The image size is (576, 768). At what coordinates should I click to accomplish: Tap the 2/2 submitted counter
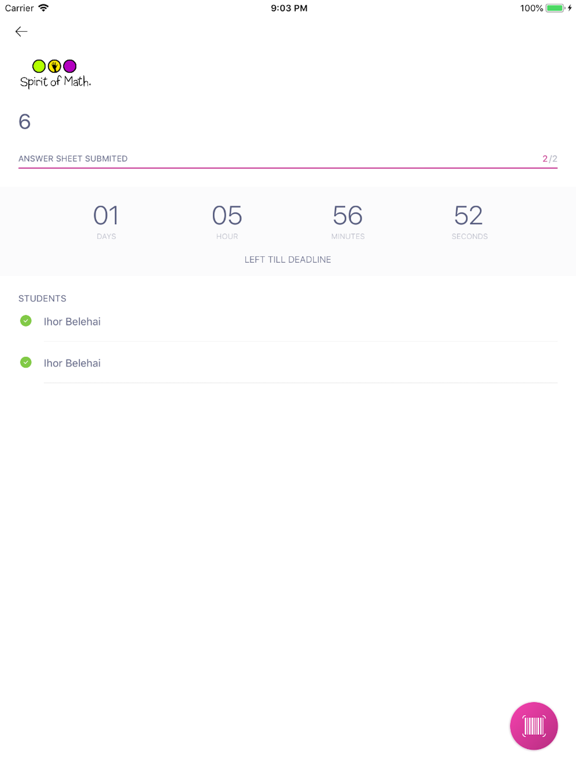550,159
